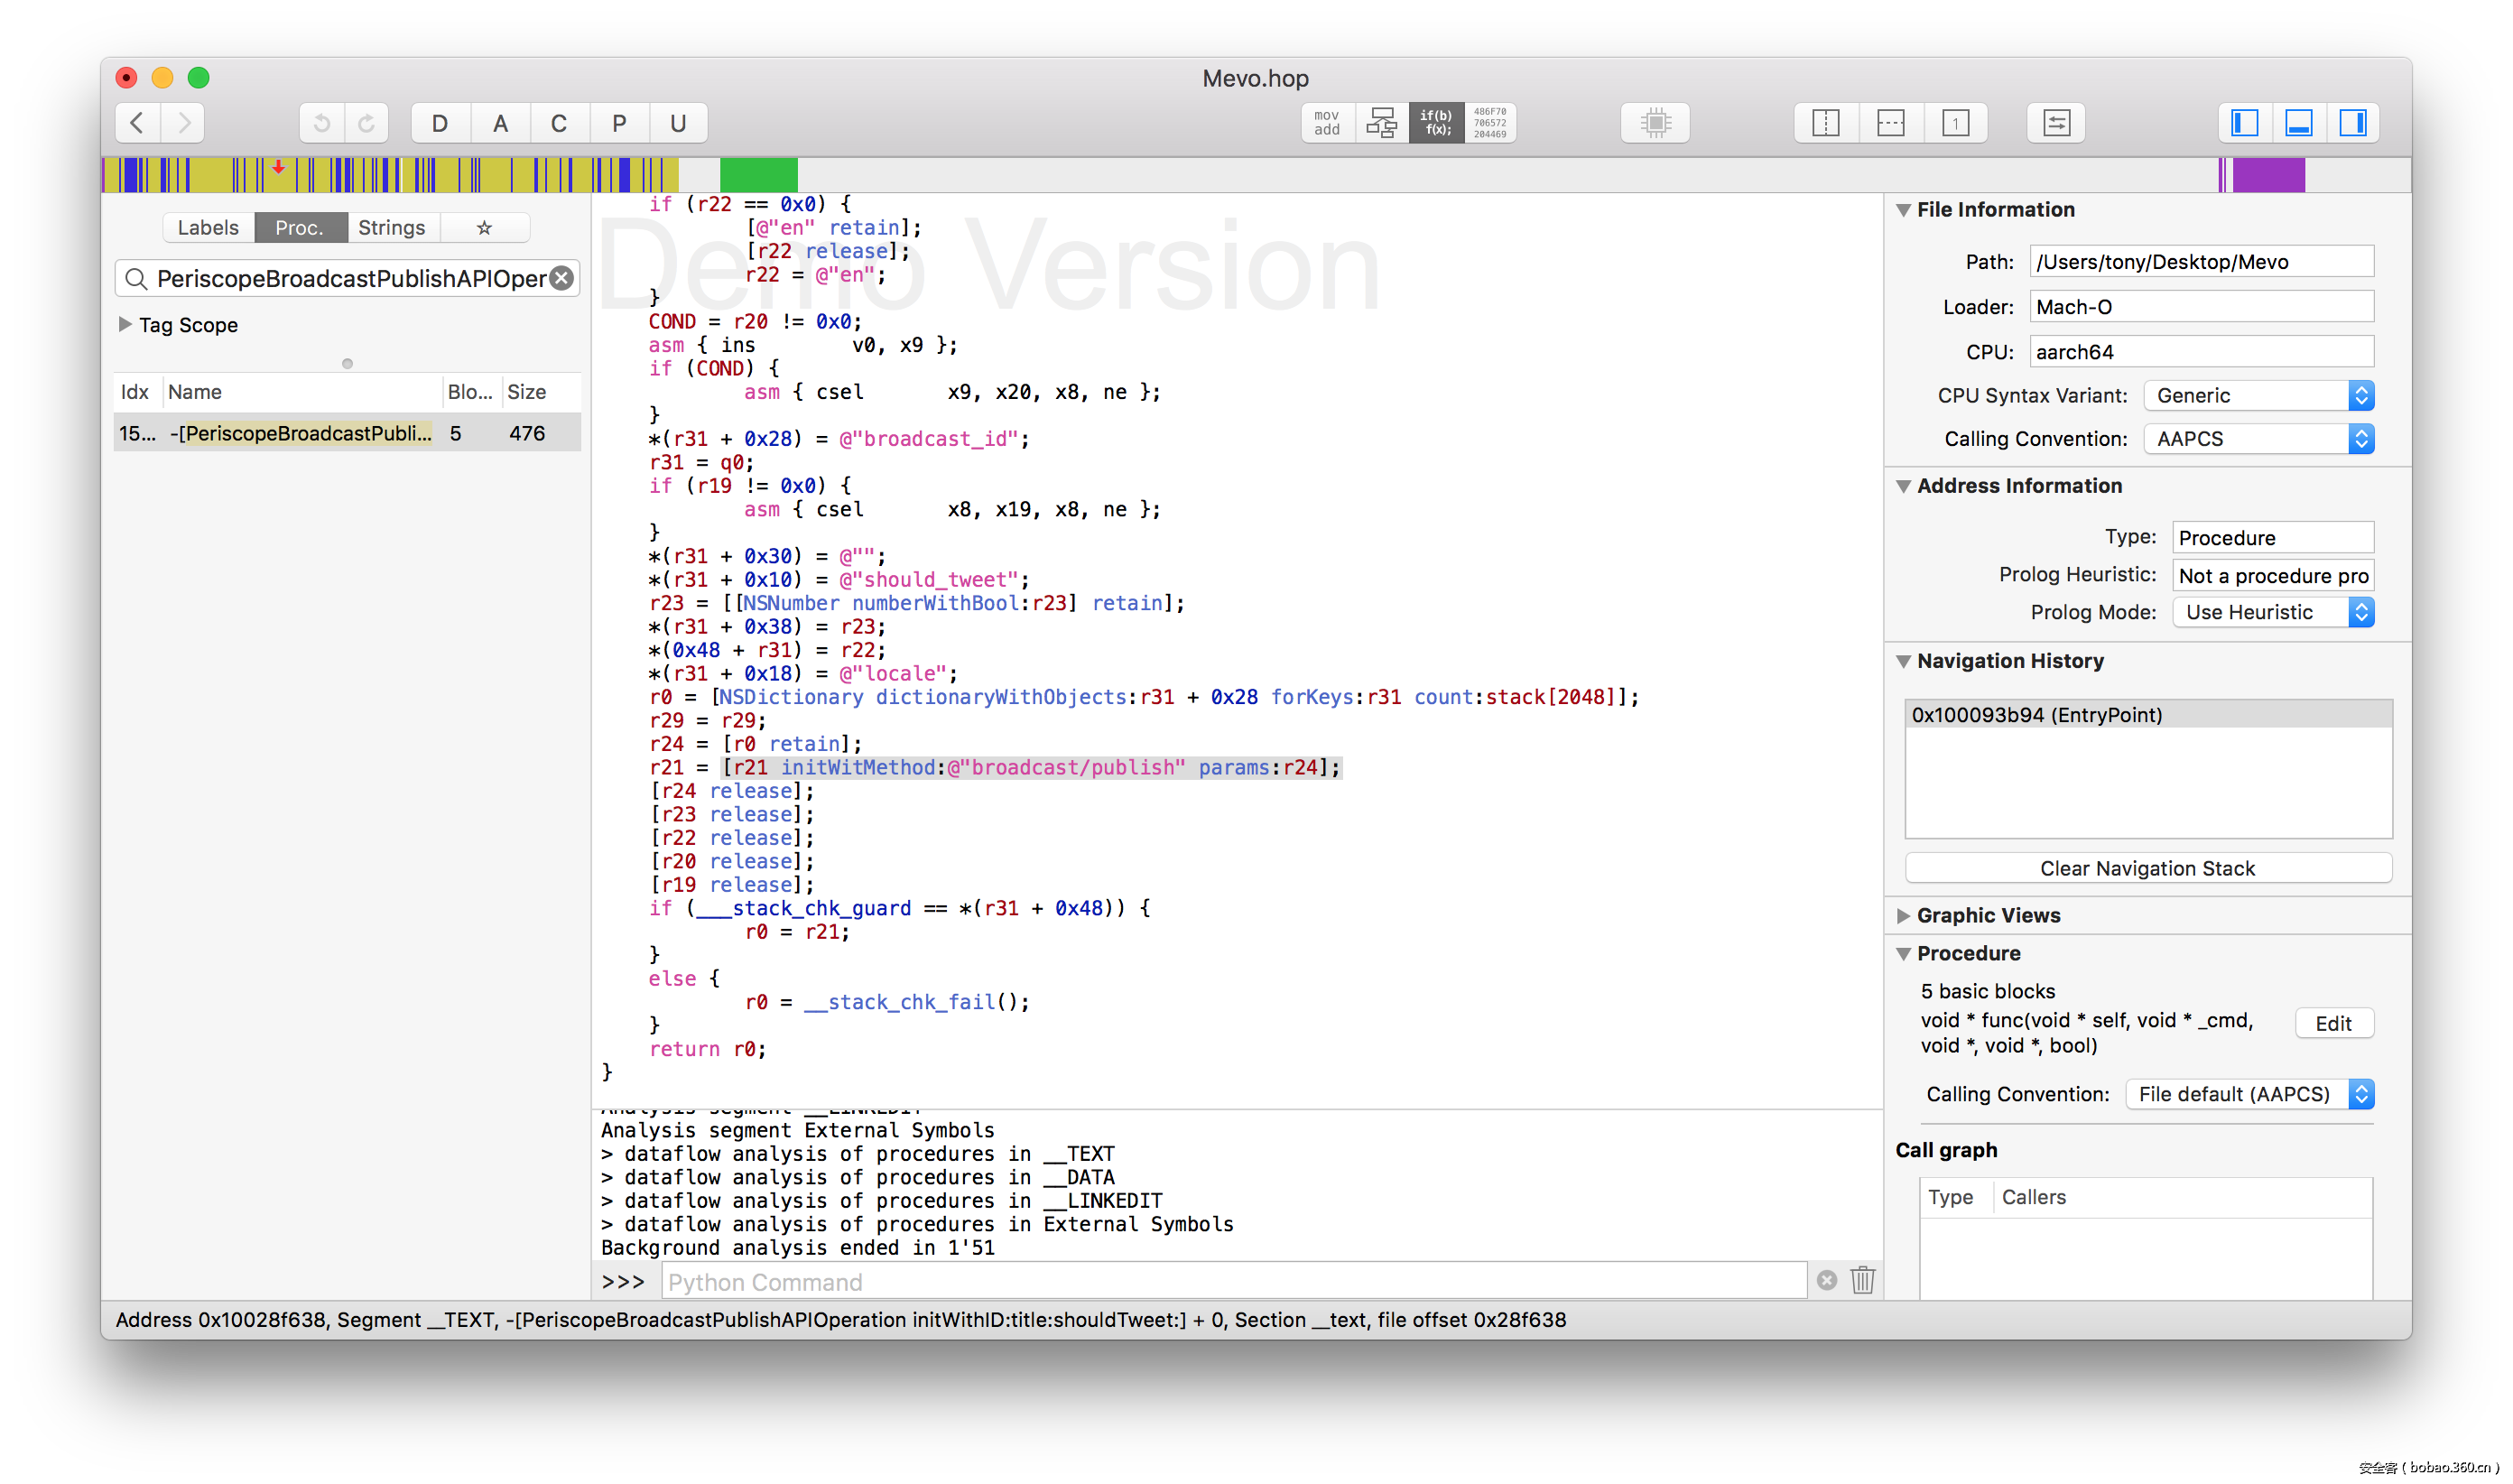Expand the Tag Scope disclosure triangle

(125, 324)
